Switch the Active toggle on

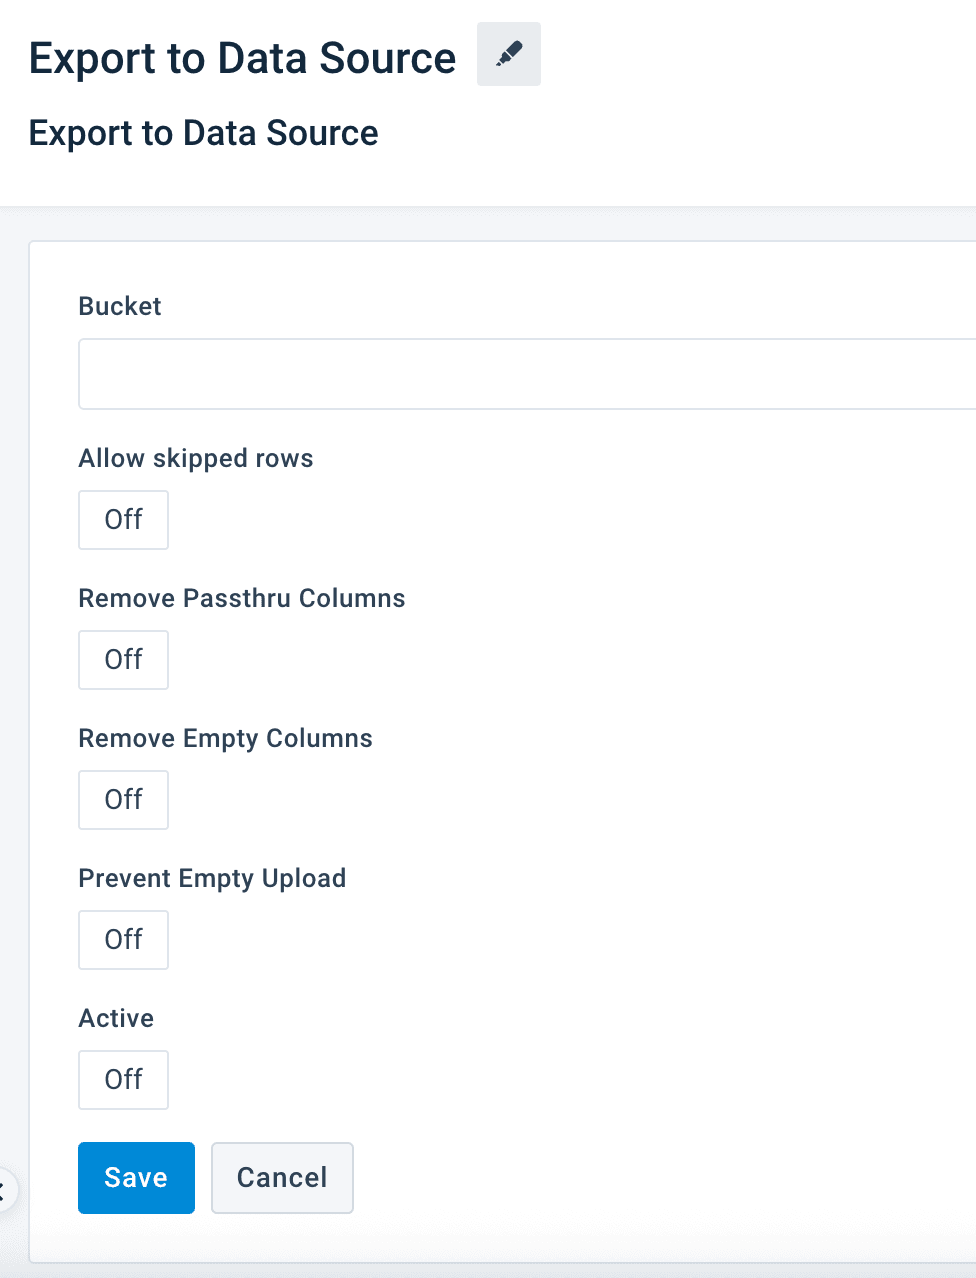[x=124, y=1080]
